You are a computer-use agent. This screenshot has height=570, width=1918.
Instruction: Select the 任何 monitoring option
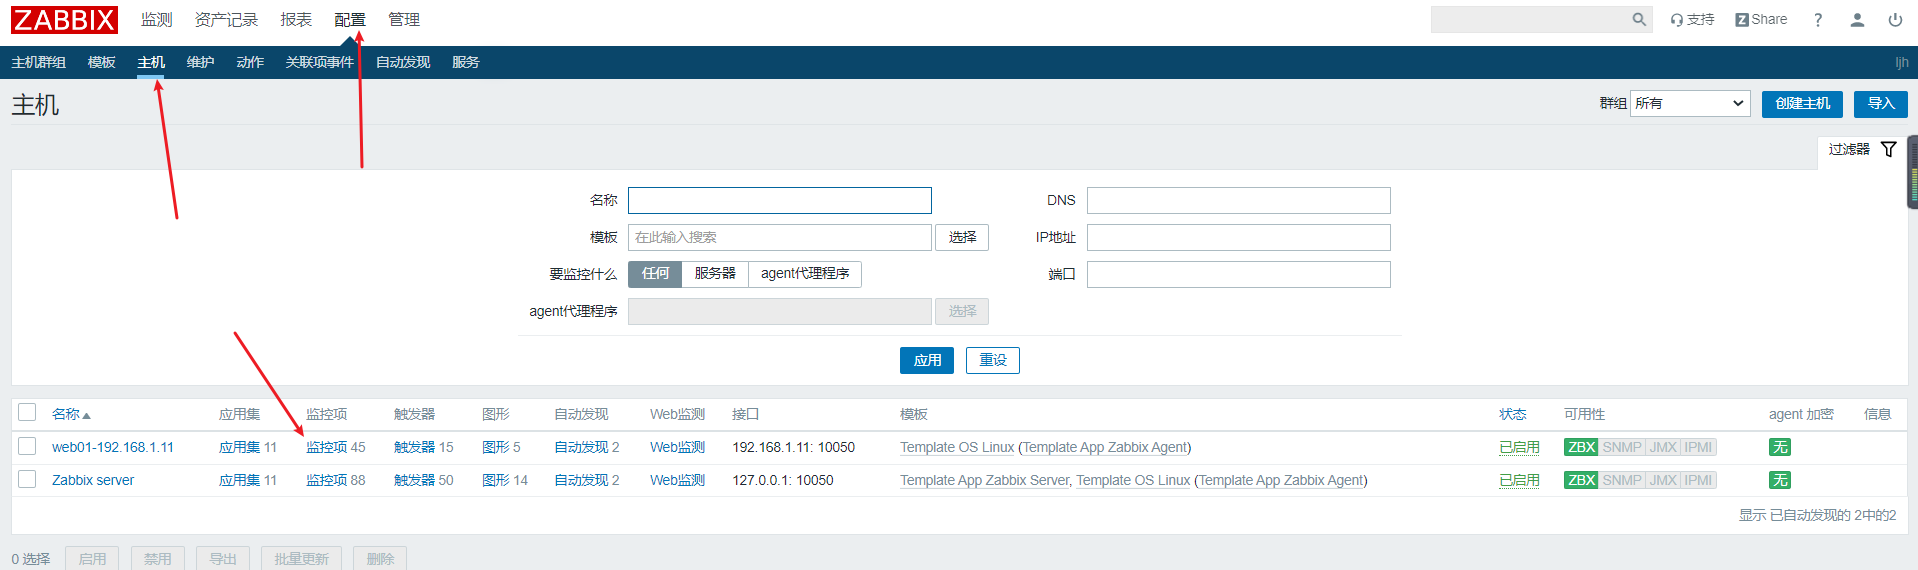(655, 274)
